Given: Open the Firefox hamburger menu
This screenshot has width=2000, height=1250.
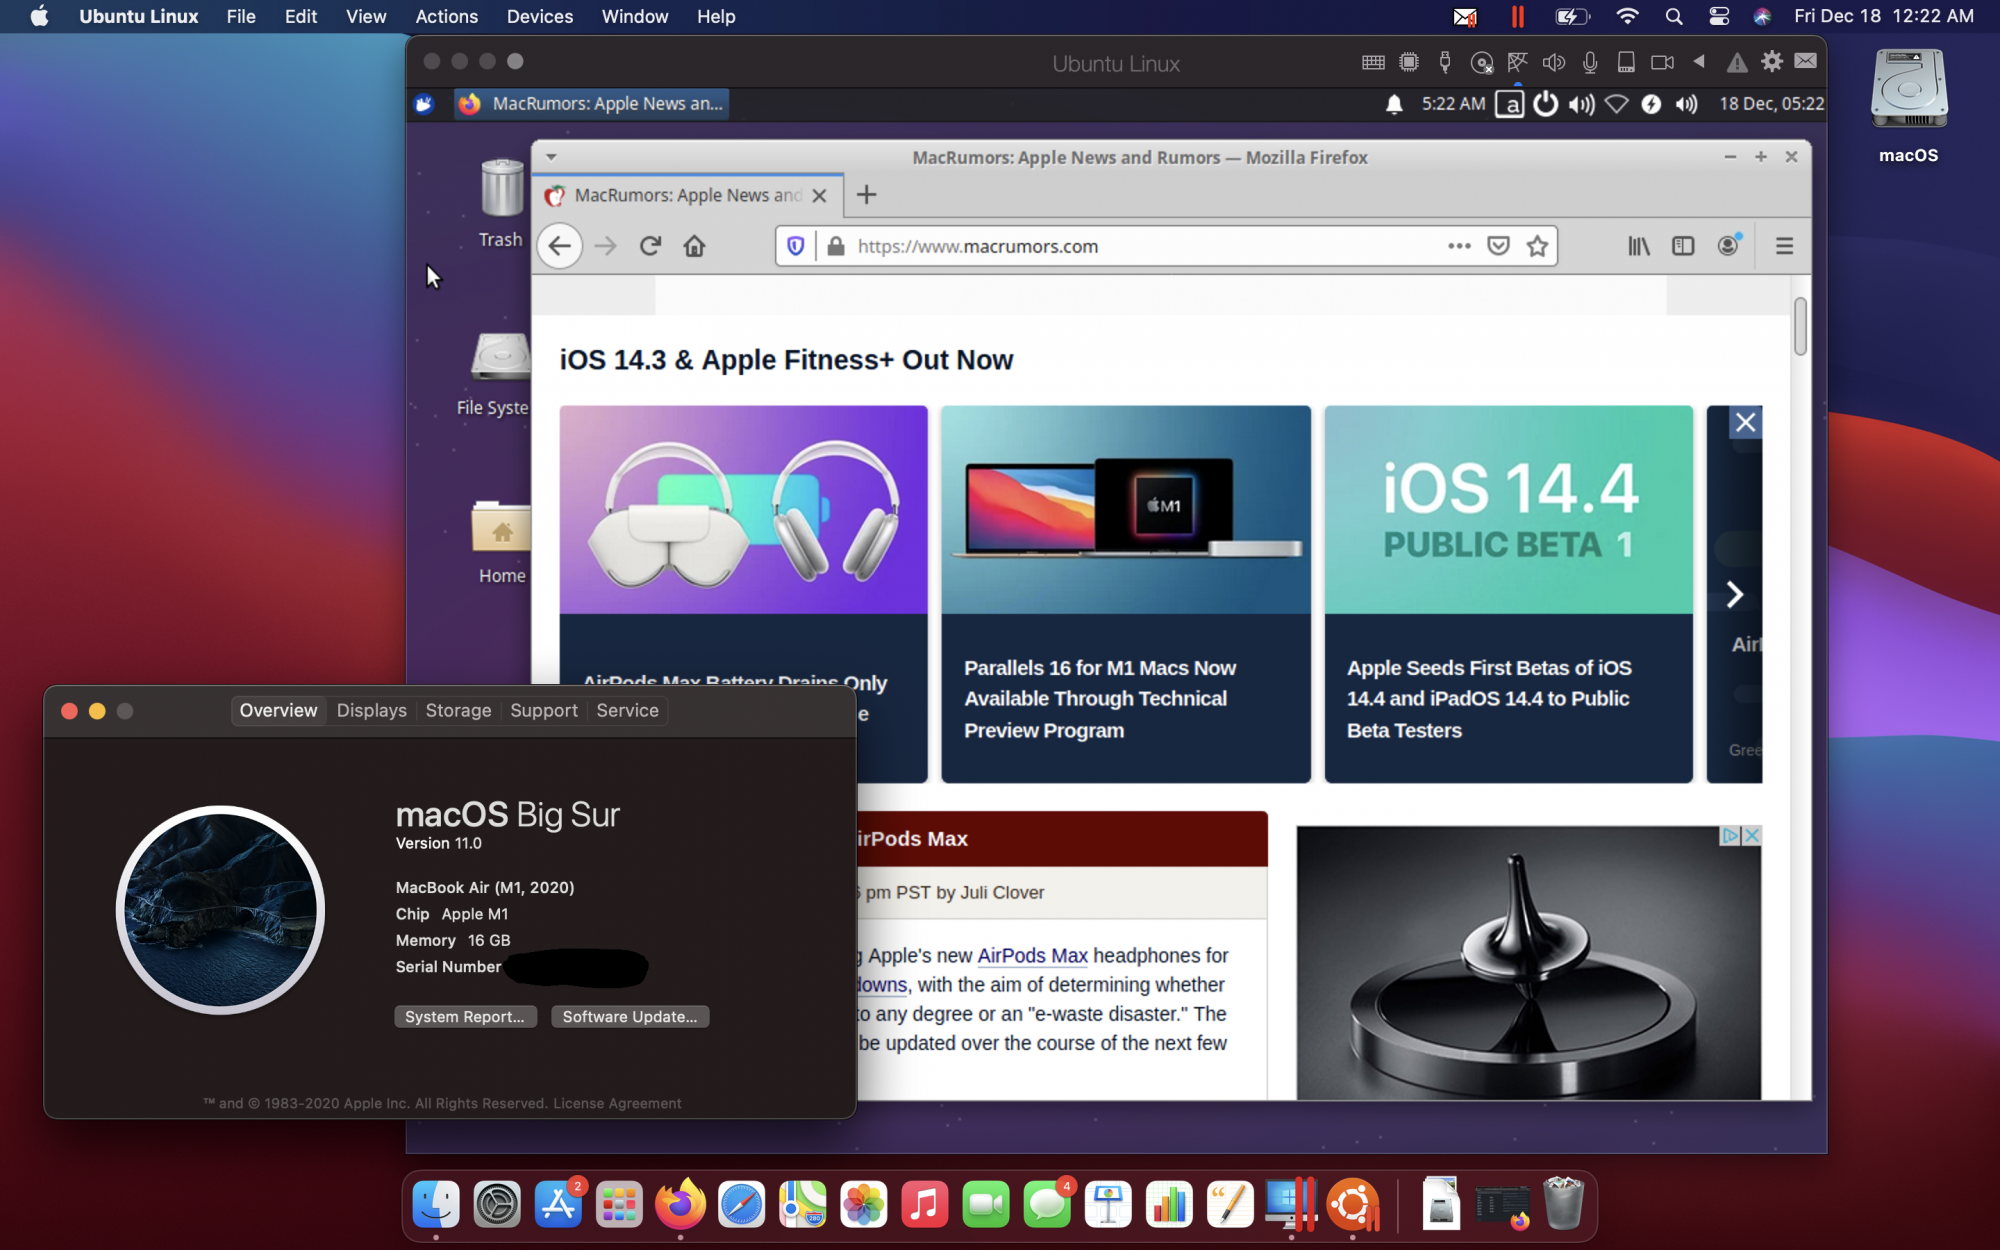Looking at the screenshot, I should click(1784, 246).
